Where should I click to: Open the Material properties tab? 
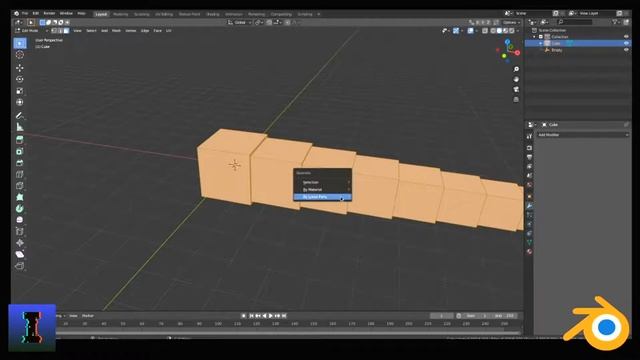click(x=529, y=251)
